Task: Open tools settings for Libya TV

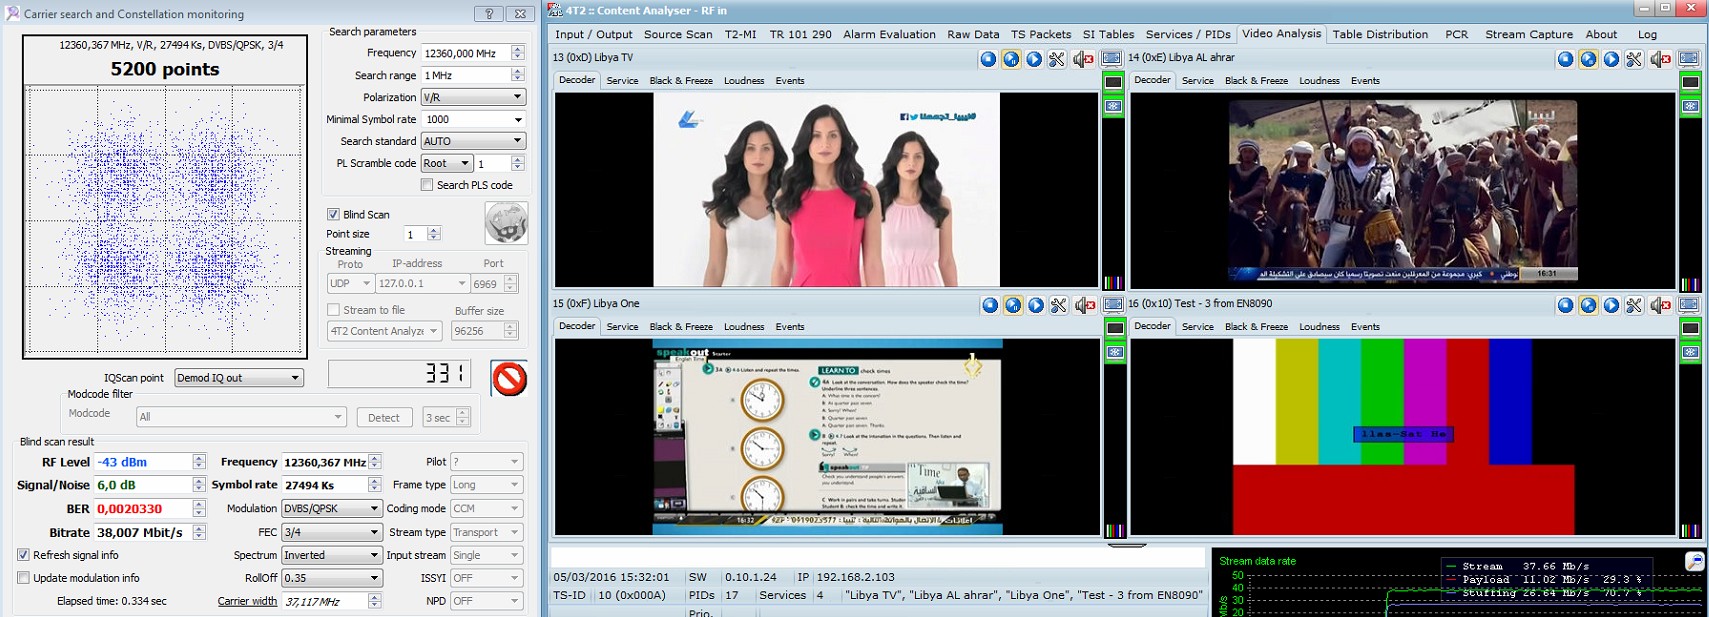Action: [x=1057, y=59]
